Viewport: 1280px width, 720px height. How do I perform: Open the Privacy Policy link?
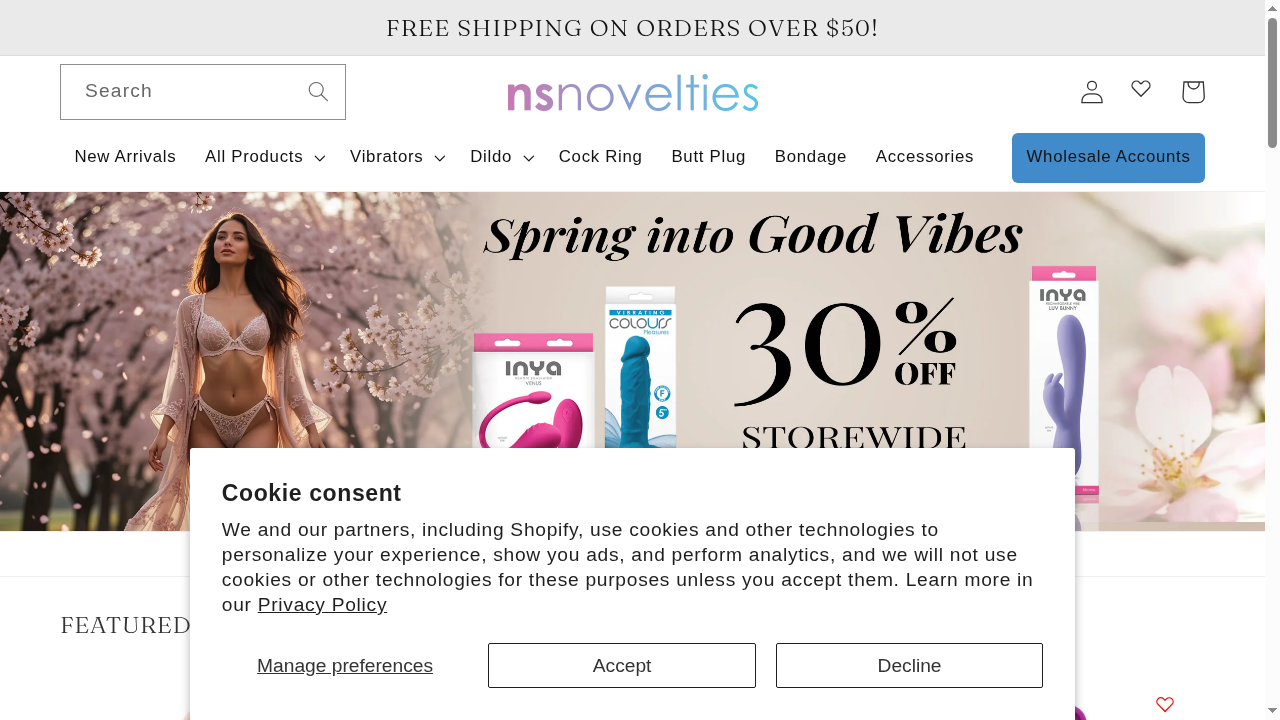pyautogui.click(x=321, y=604)
